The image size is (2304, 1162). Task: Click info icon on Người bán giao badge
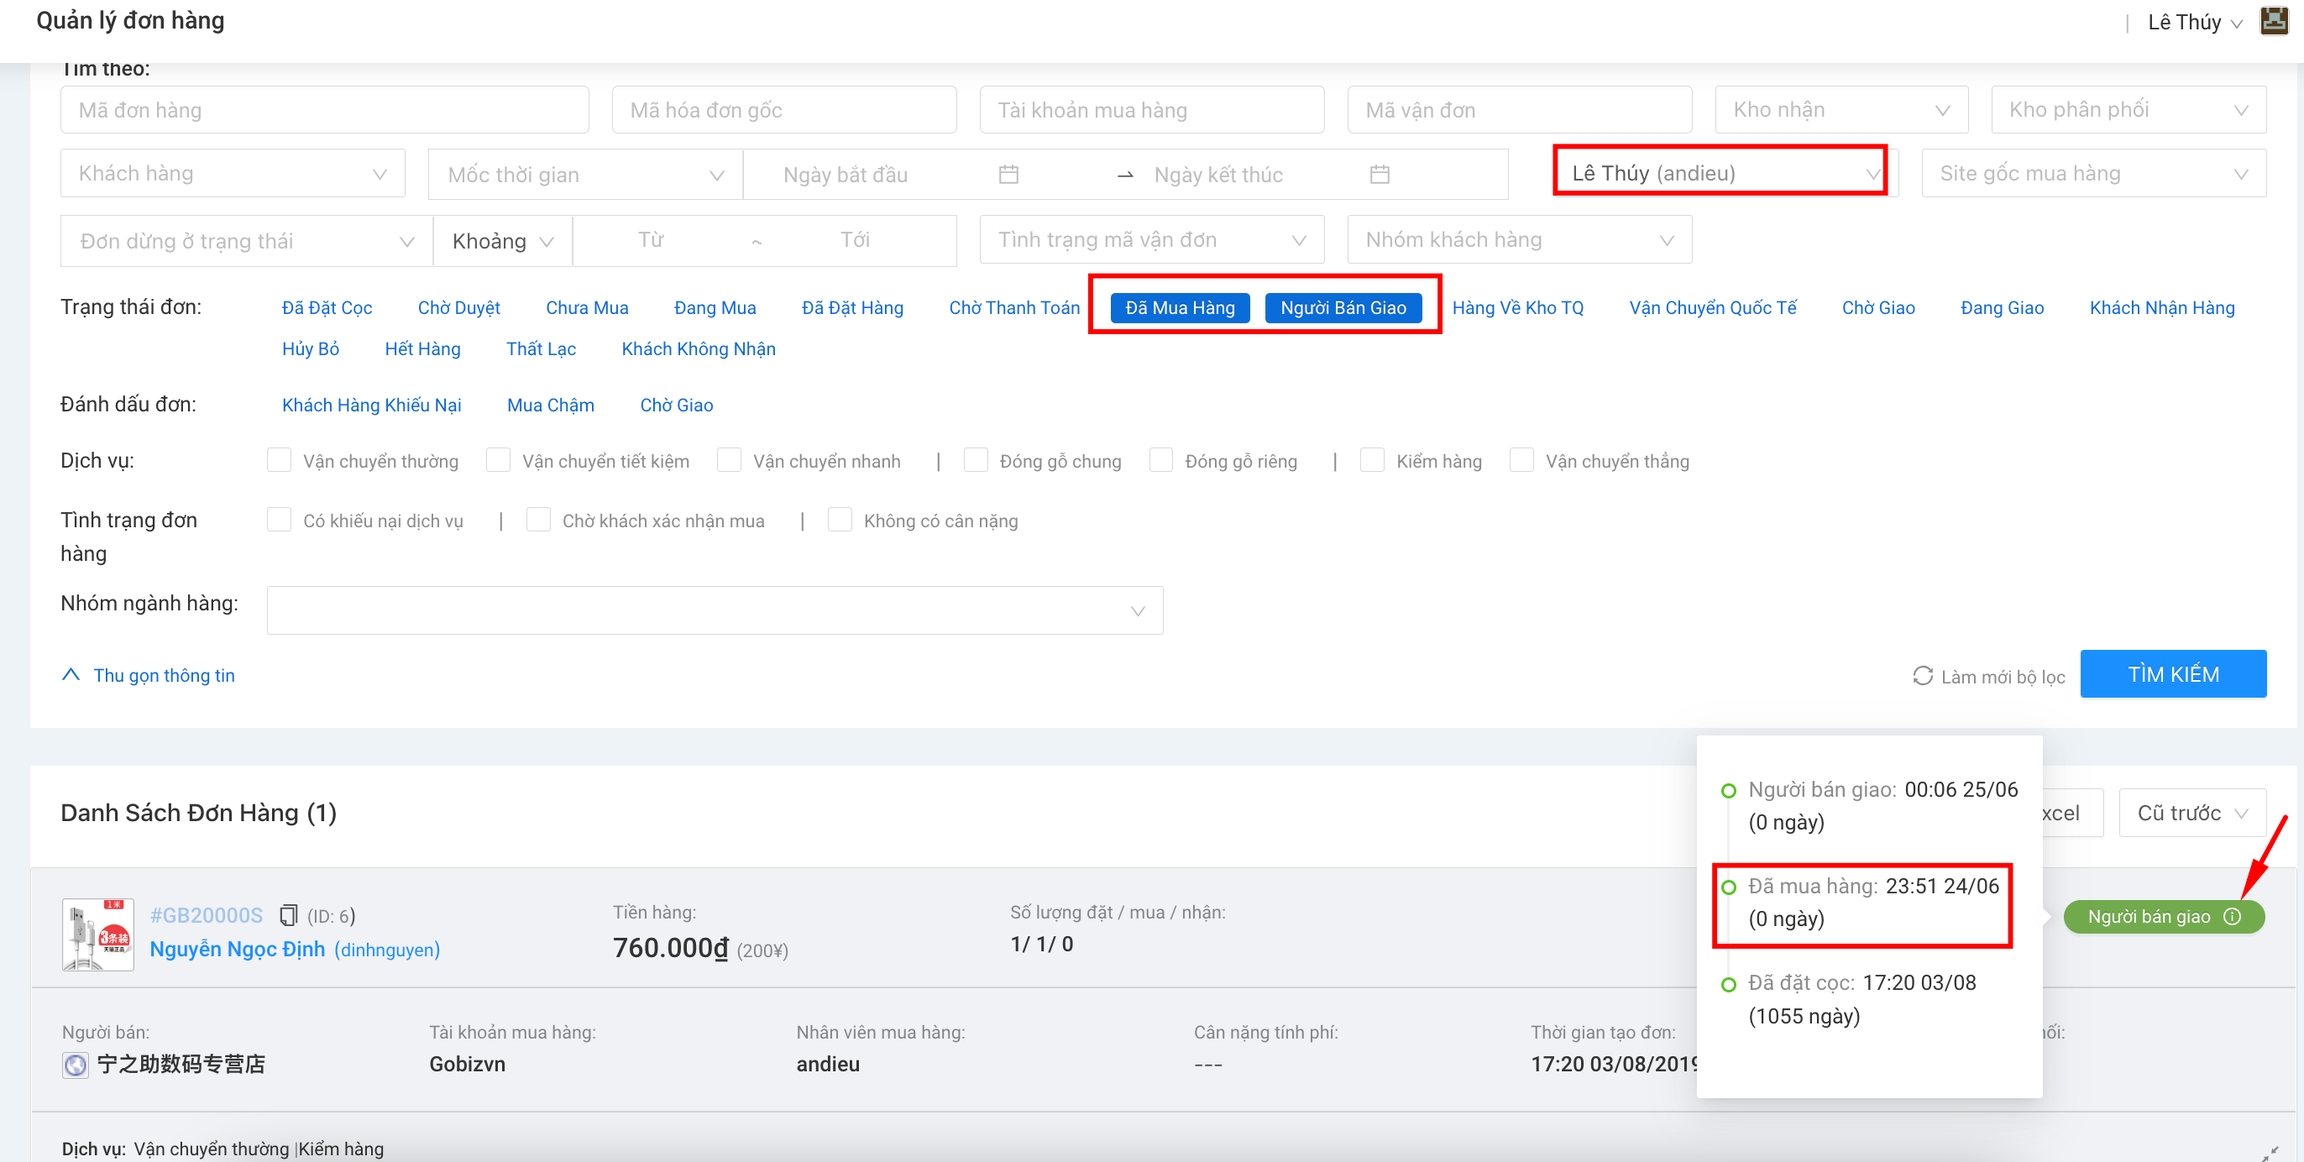[2233, 917]
